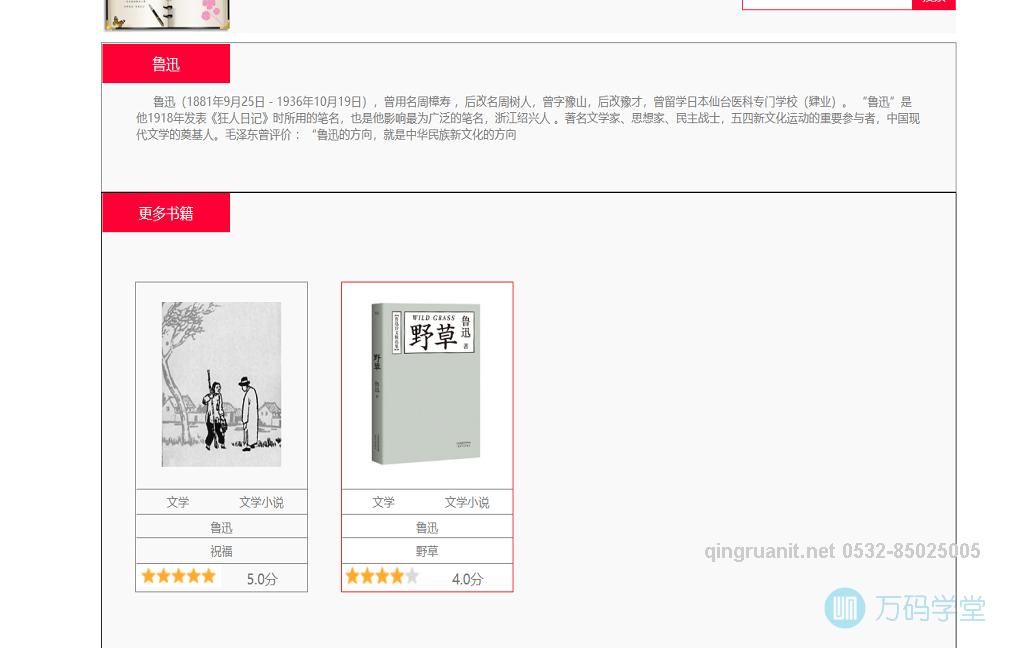Click the 4.0分 rating score
1024x648 pixels.
pos(467,579)
